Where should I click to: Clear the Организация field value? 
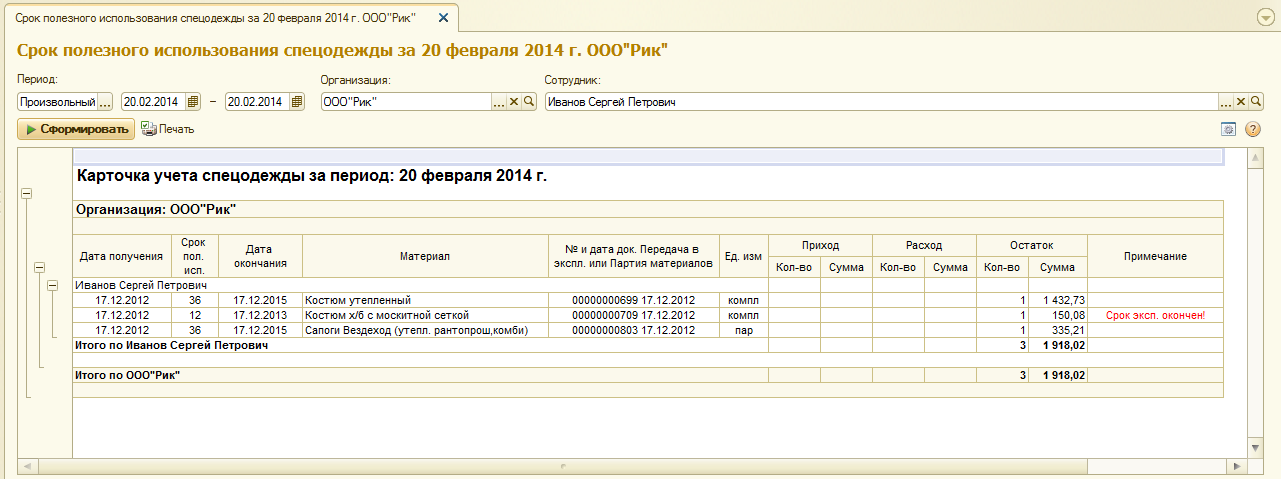click(x=514, y=101)
